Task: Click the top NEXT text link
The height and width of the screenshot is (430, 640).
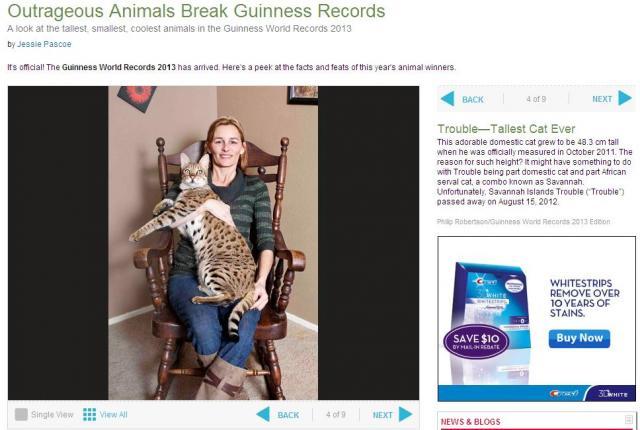Action: [x=602, y=99]
